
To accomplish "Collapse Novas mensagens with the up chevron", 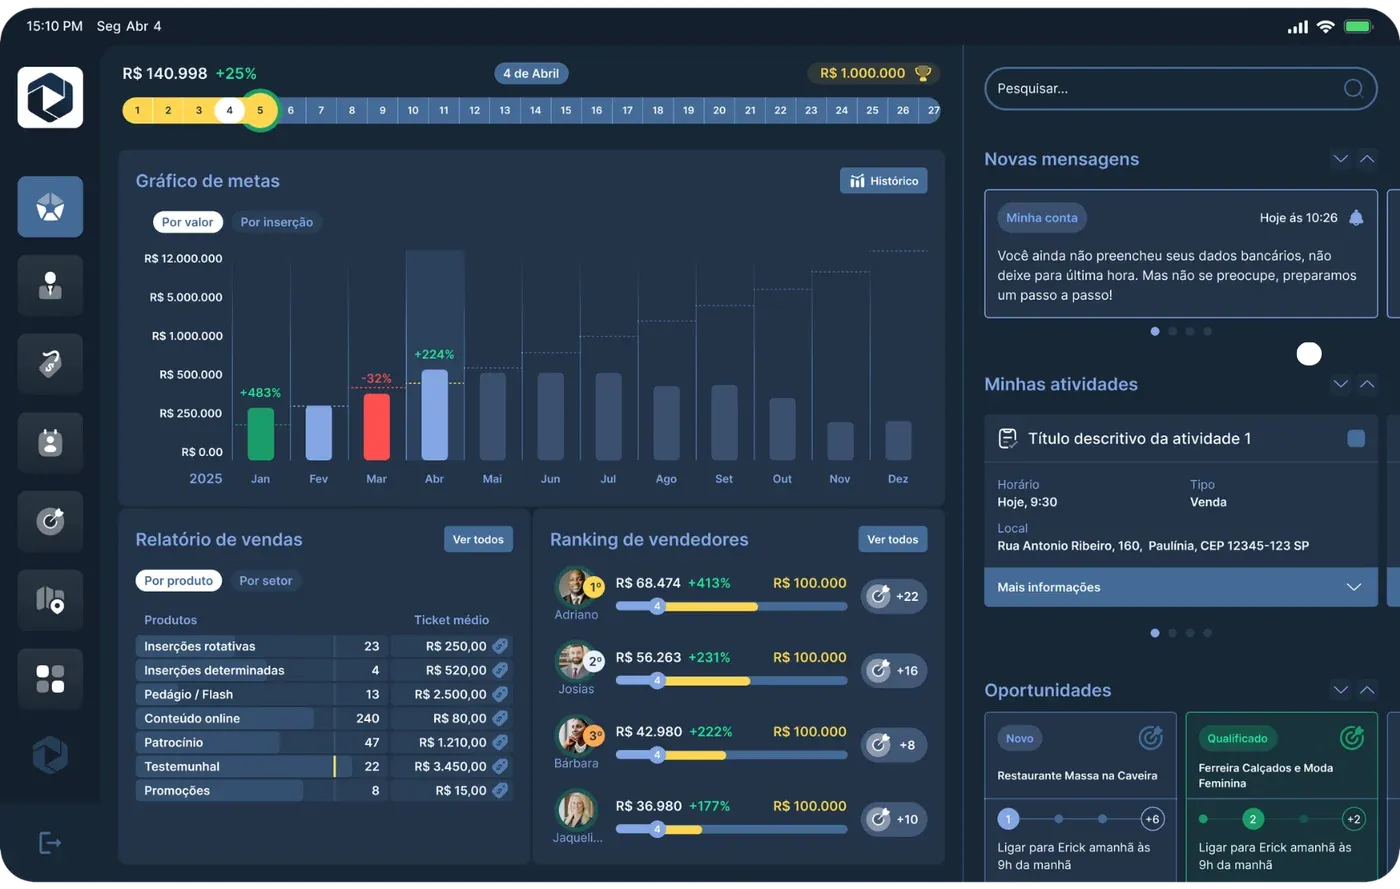I will [1367, 159].
